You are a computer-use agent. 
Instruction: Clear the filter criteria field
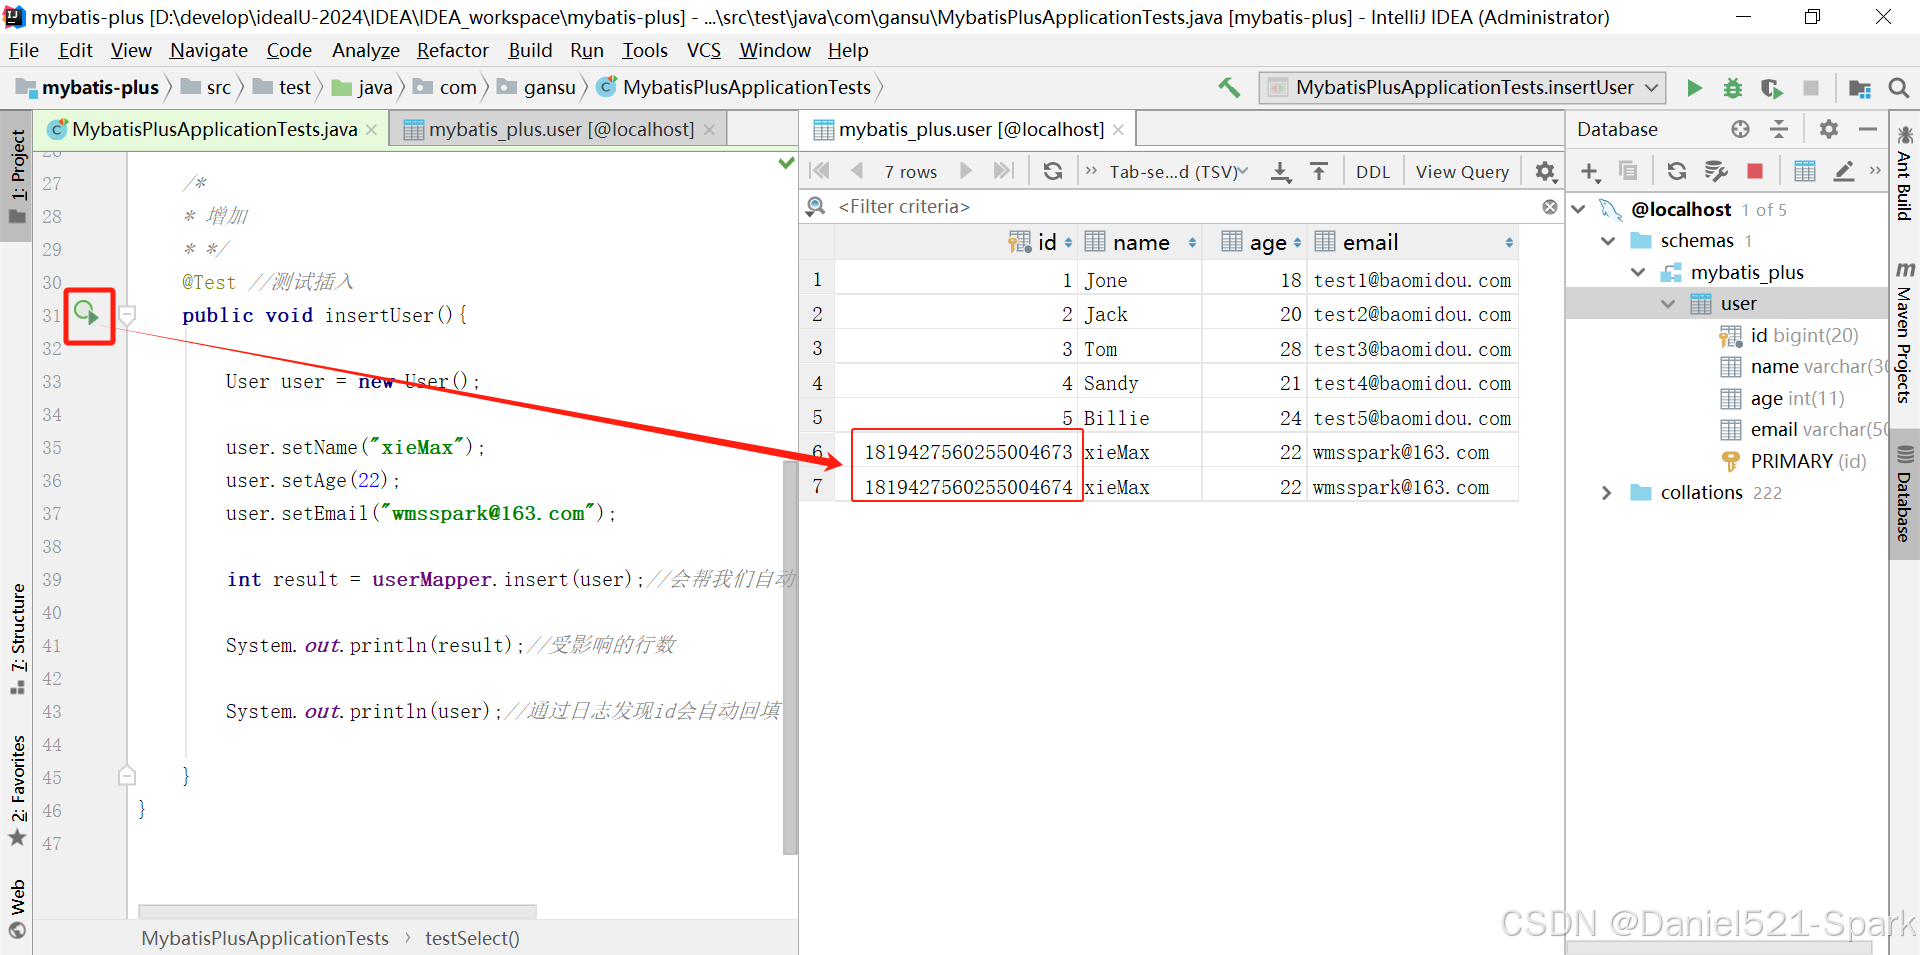point(1550,207)
